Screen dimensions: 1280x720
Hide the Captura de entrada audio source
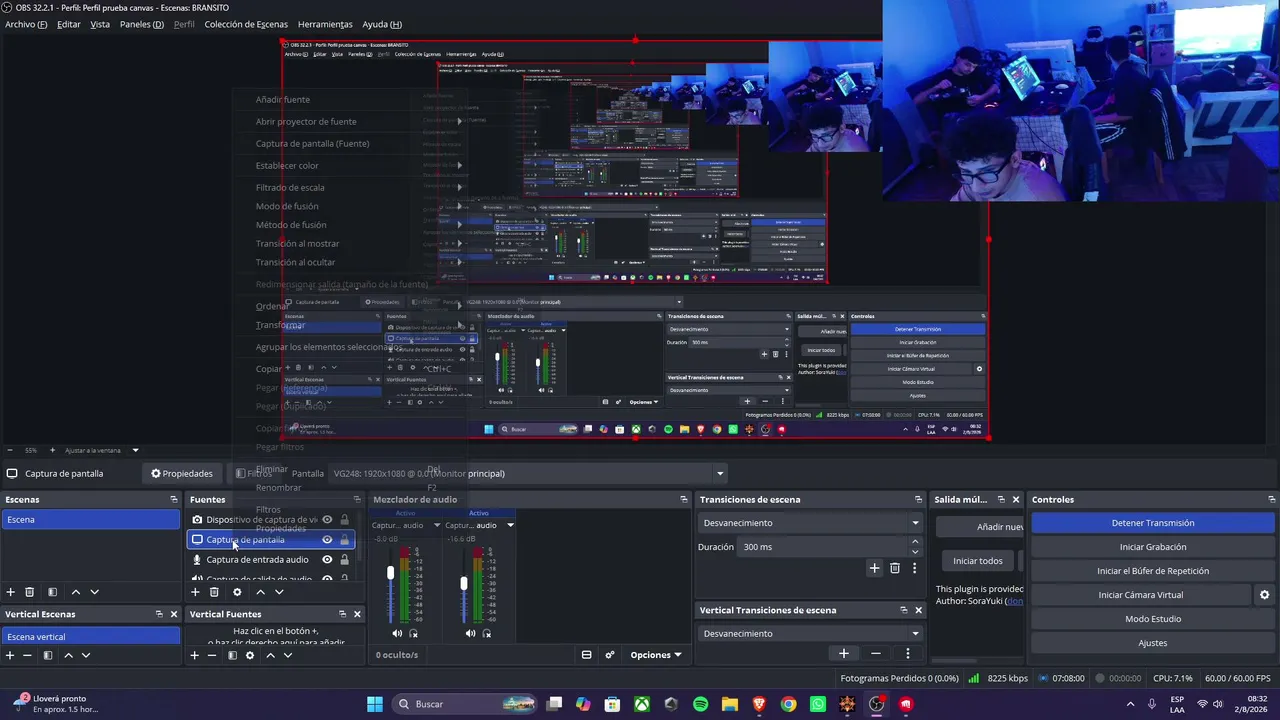[327, 560]
